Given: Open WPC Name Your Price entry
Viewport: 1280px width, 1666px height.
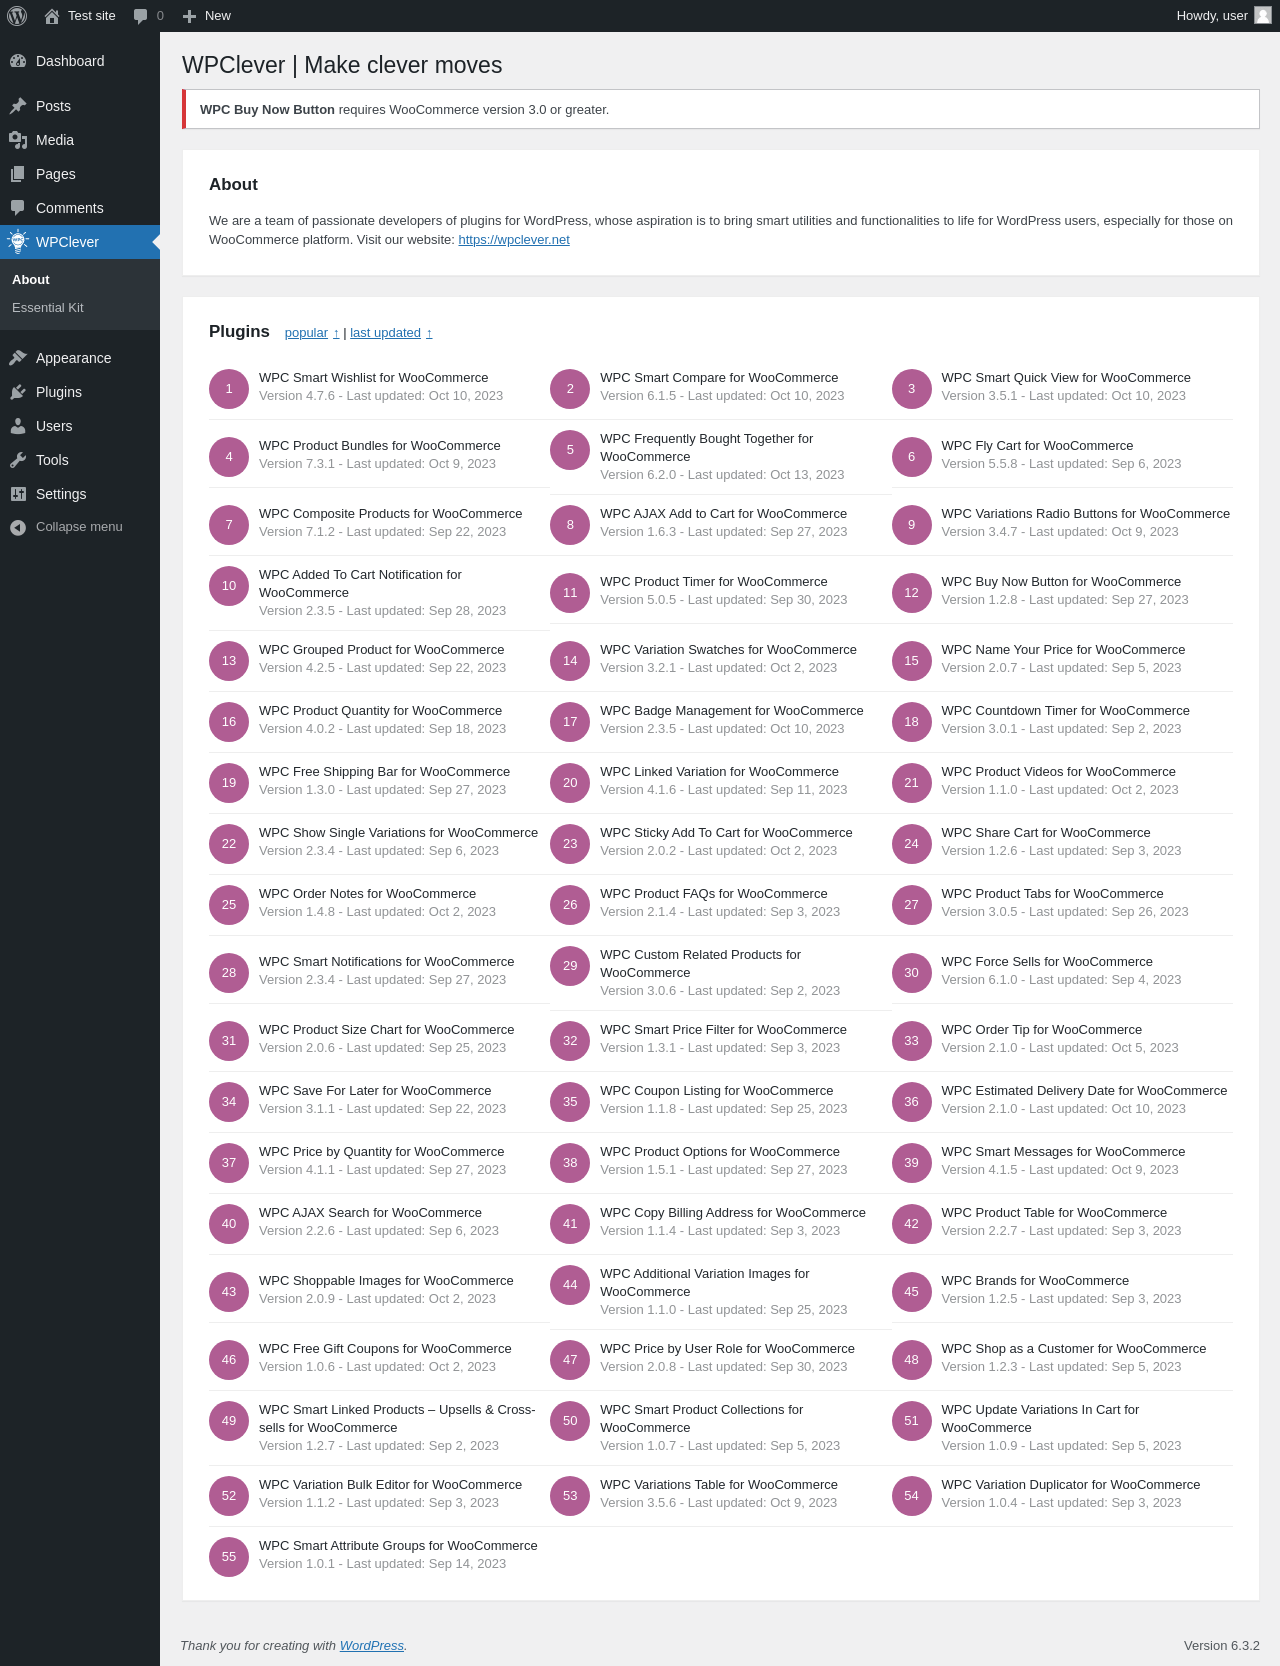Looking at the screenshot, I should [x=1063, y=650].
